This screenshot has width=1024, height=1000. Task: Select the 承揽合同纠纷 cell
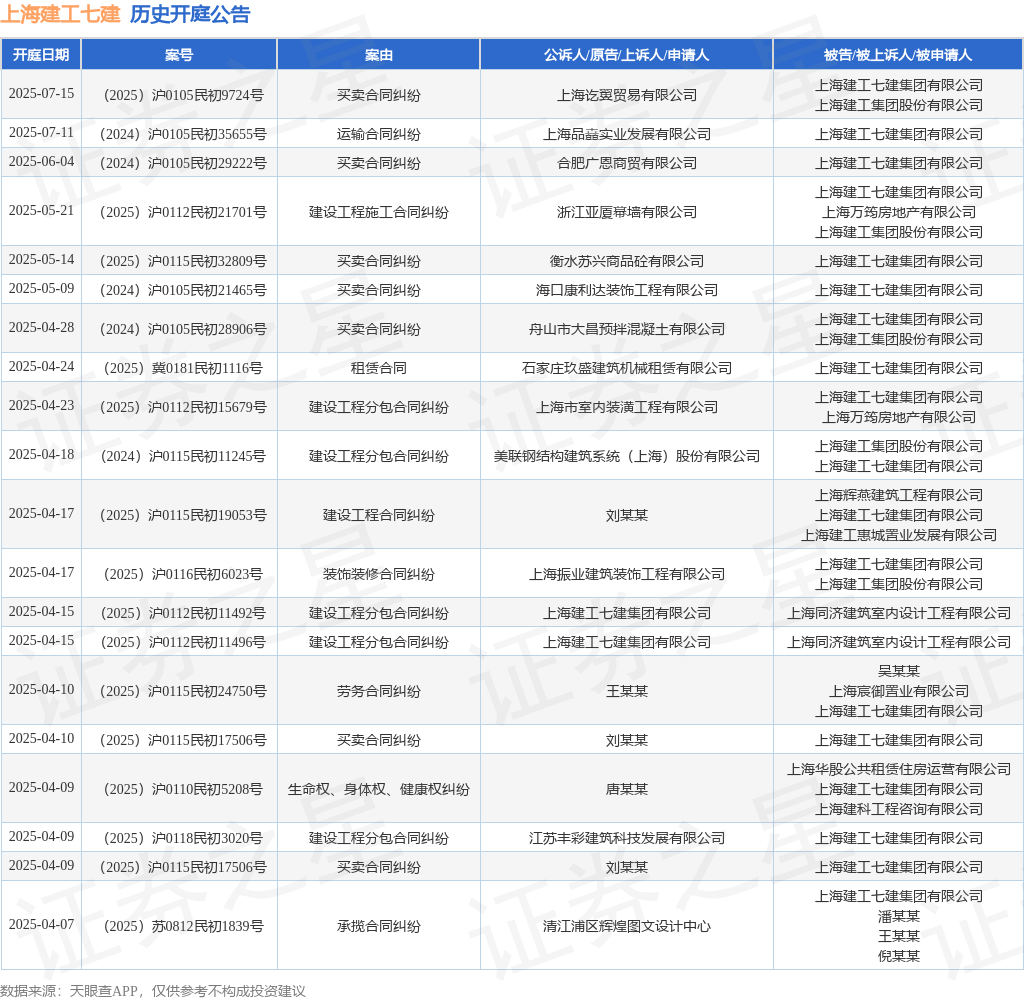[x=379, y=926]
